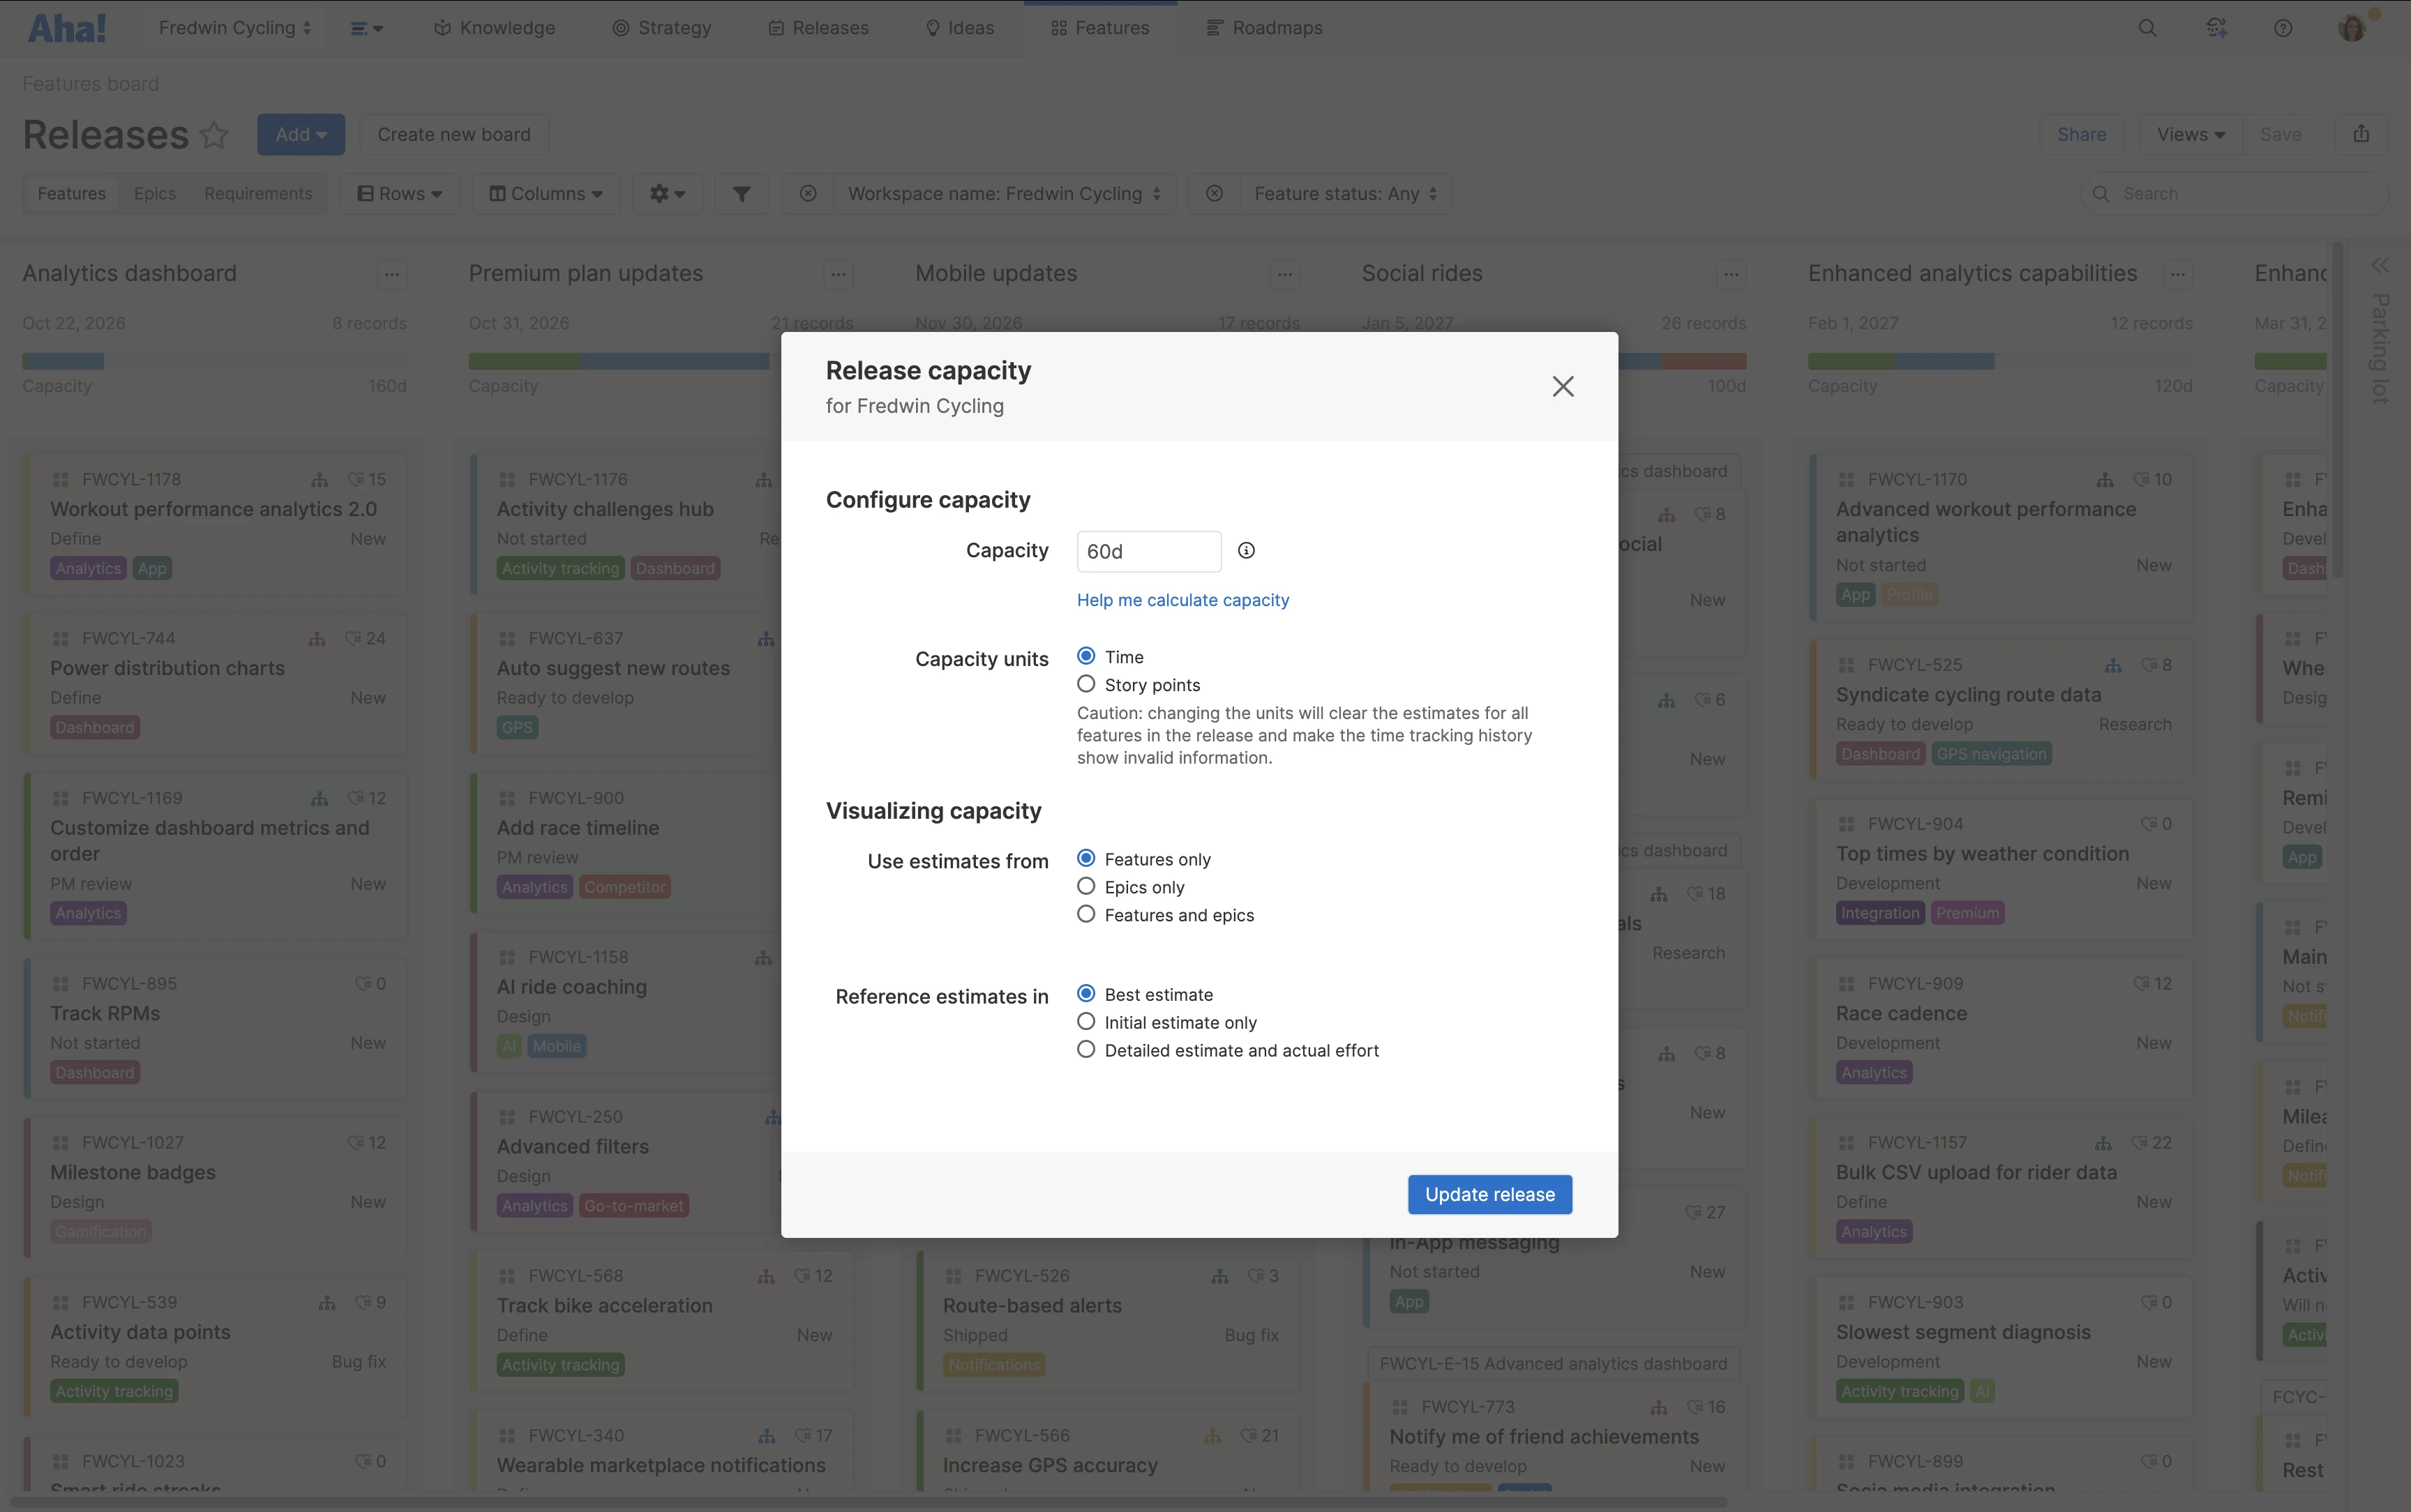Select the Best estimate radio button
This screenshot has height=1512, width=2411.
pos(1086,993)
